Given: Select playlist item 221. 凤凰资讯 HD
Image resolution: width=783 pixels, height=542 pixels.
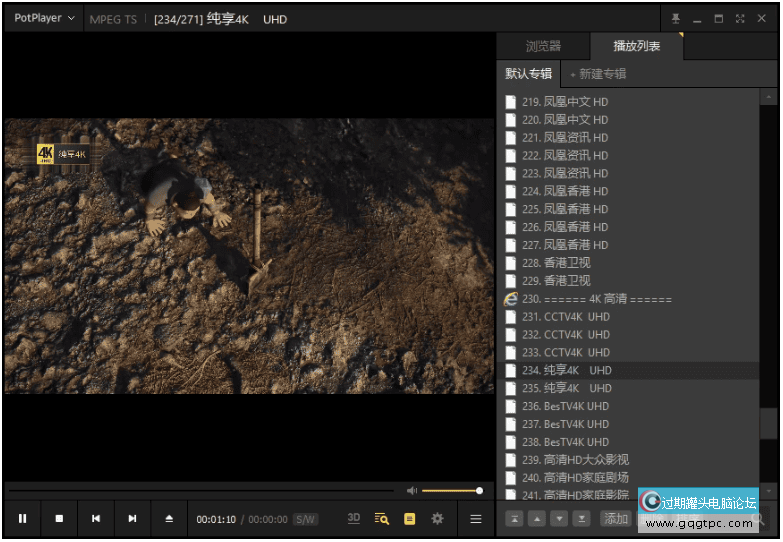Looking at the screenshot, I should (628, 138).
